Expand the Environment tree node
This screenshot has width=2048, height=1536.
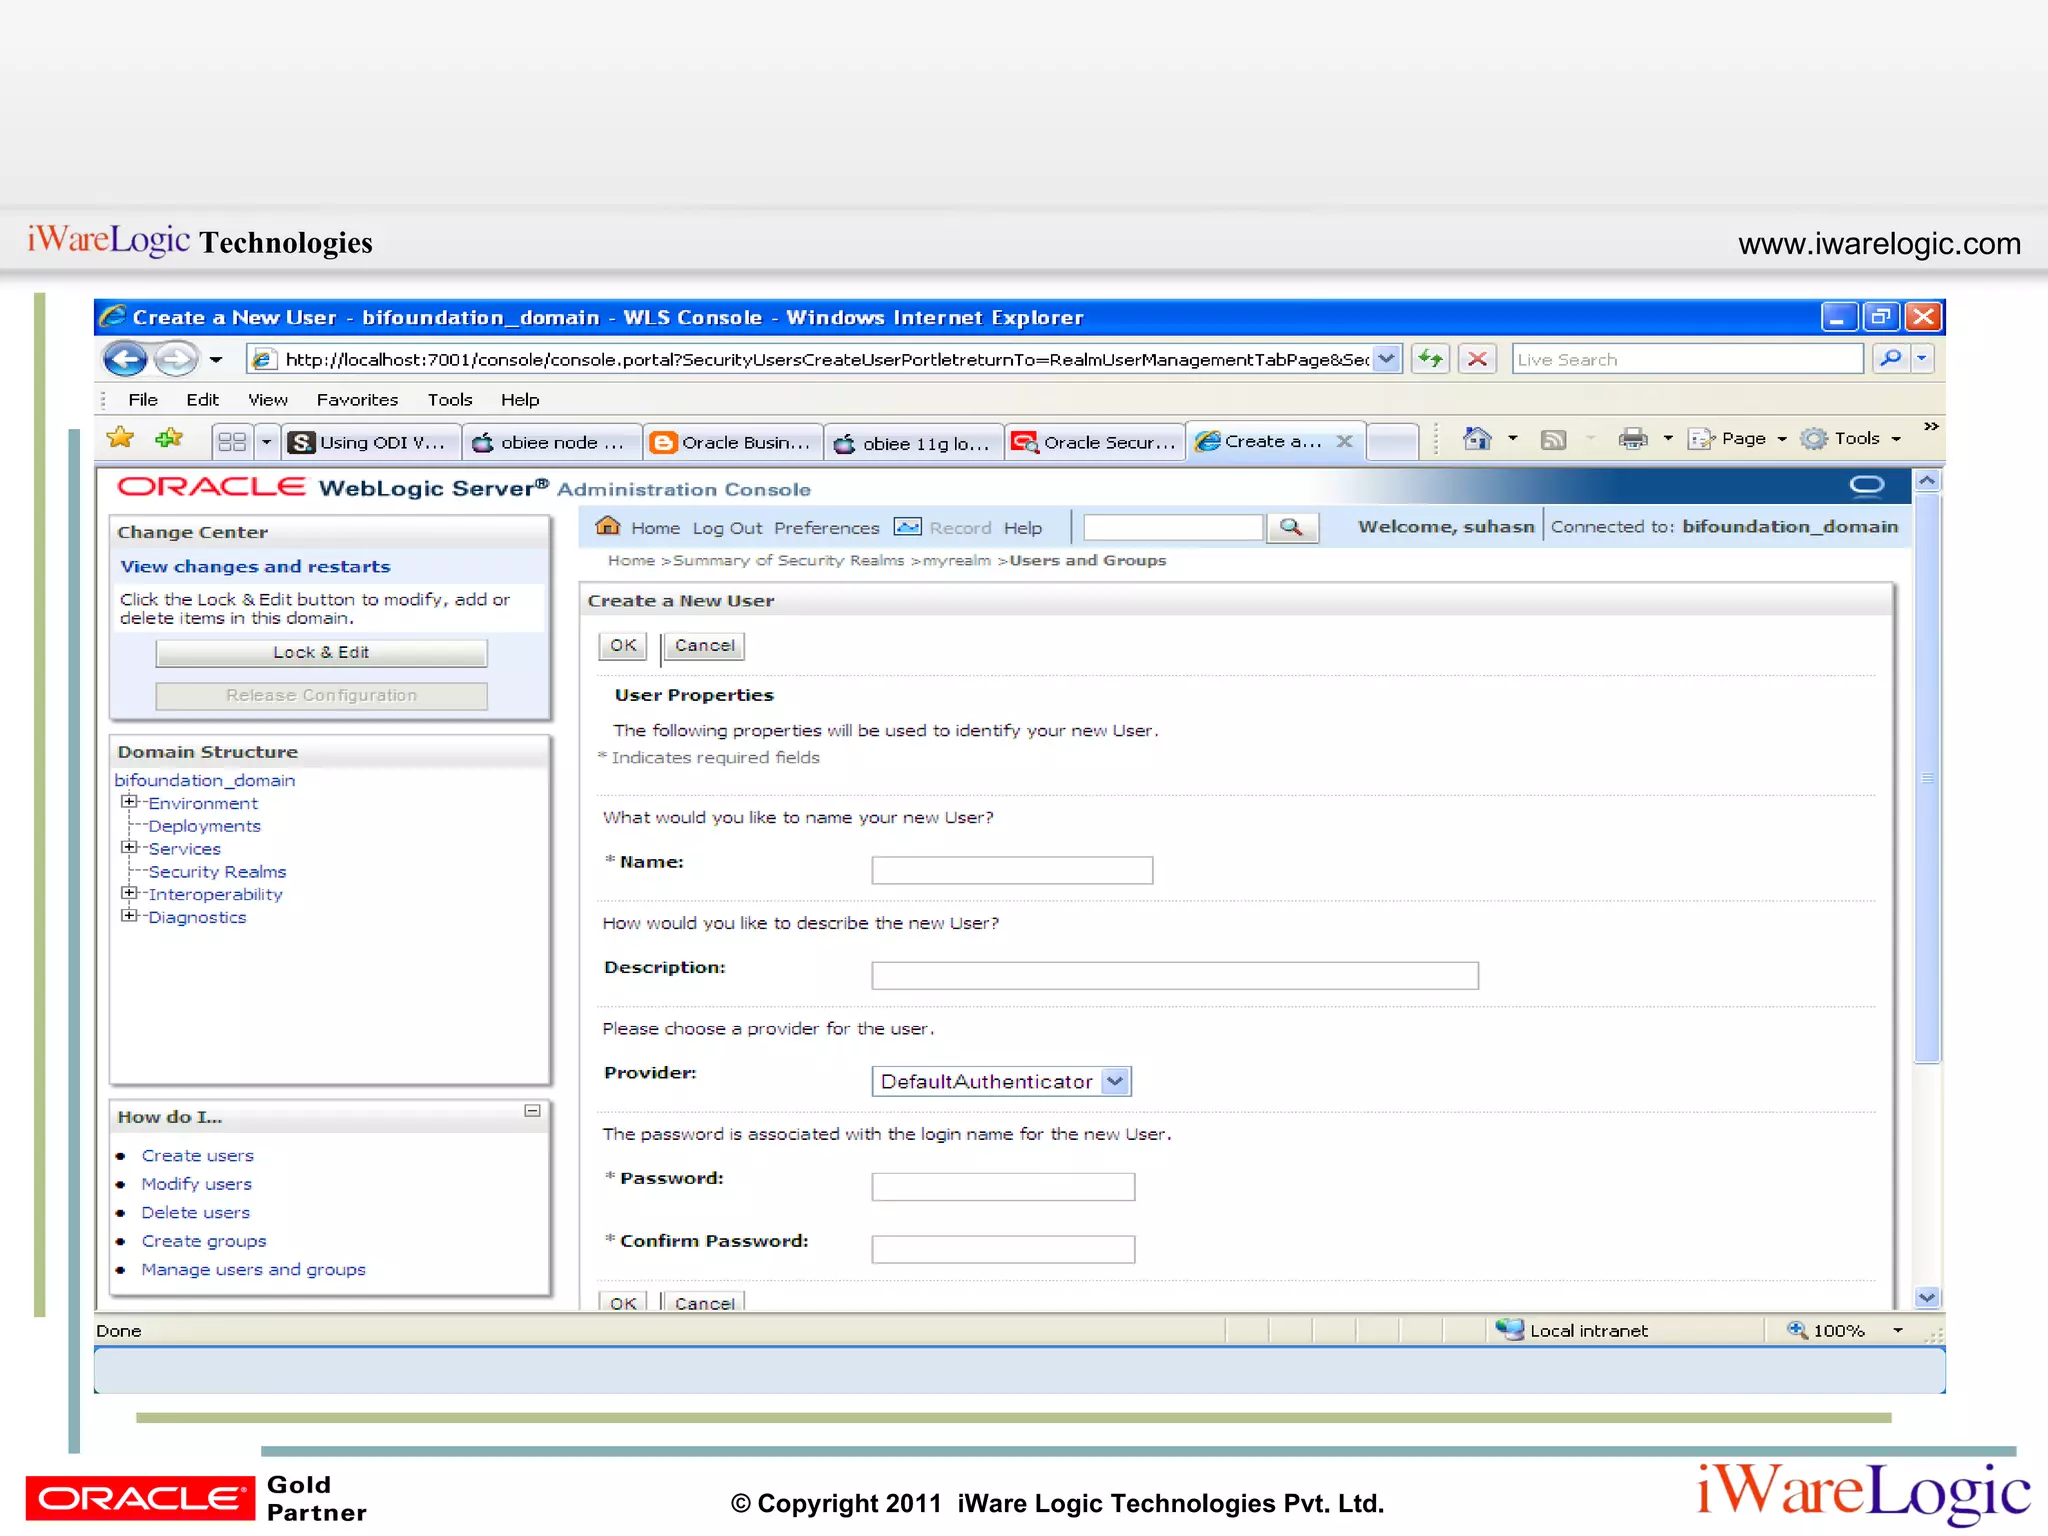coord(128,802)
